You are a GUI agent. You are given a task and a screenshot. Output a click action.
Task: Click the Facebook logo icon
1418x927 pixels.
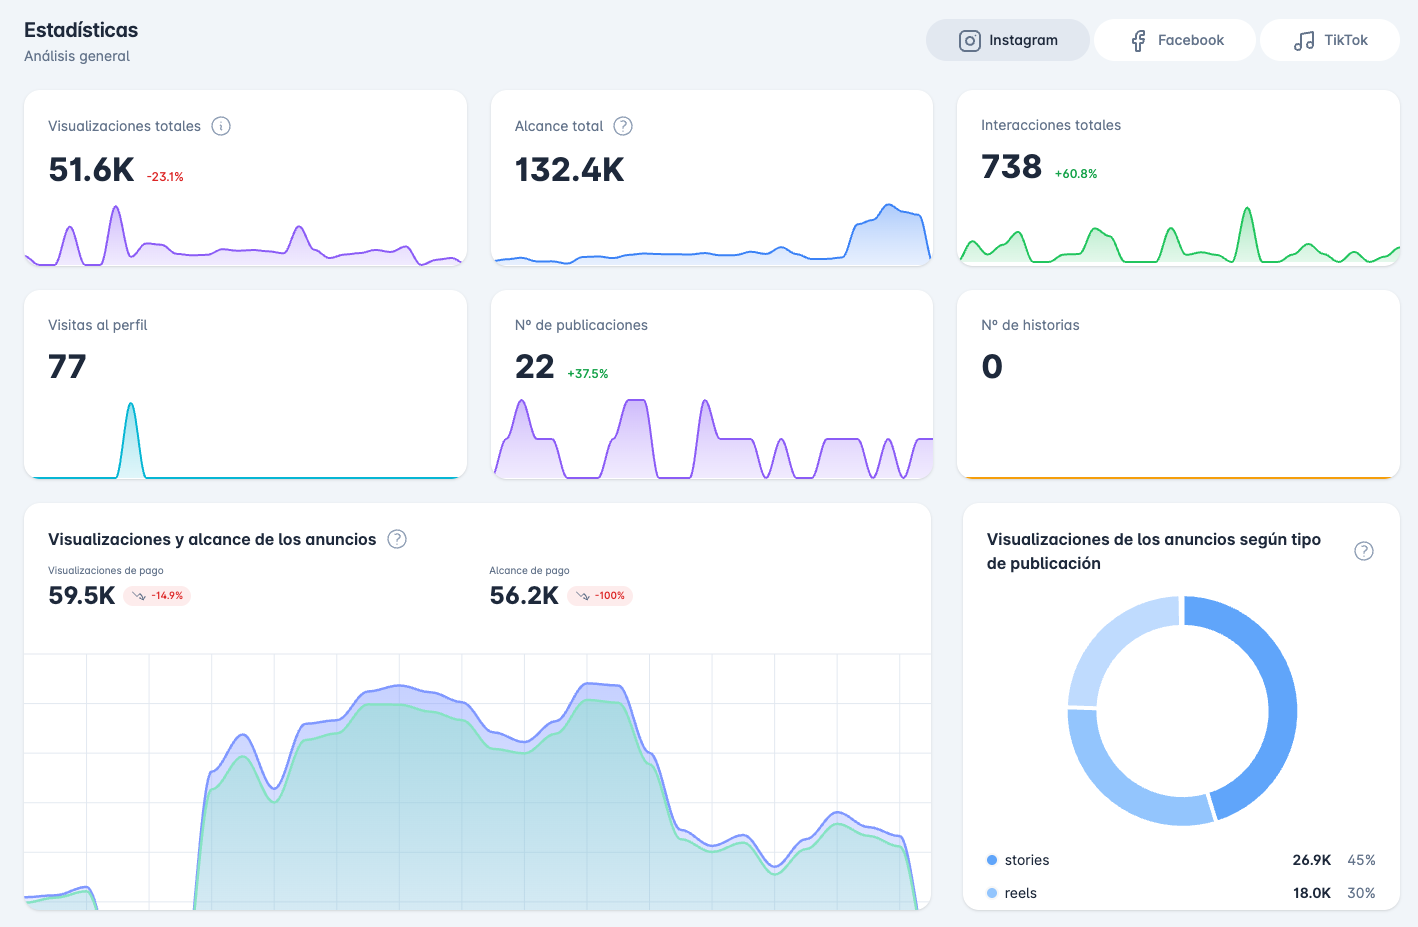(x=1138, y=41)
